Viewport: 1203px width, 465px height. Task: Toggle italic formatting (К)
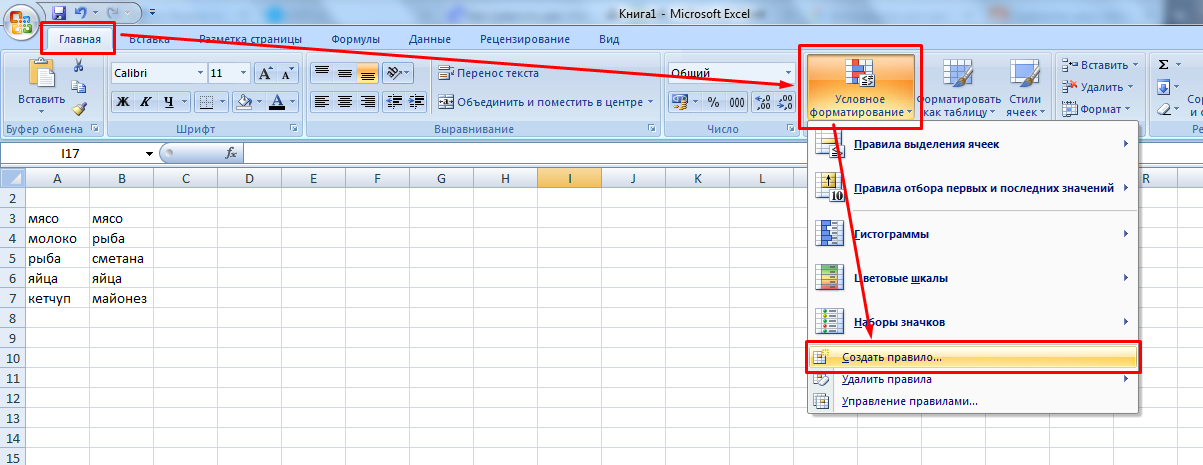click(146, 102)
